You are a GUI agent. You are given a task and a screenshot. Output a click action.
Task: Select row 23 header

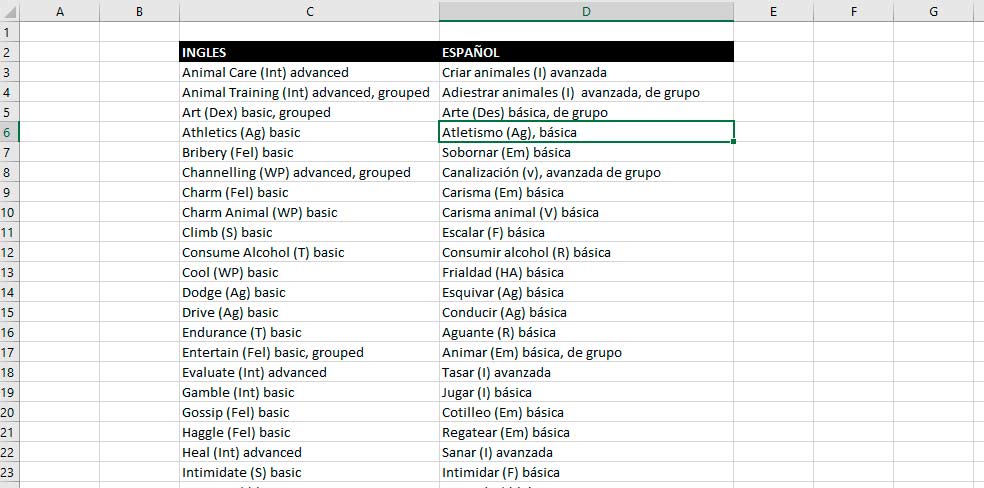pyautogui.click(x=10, y=472)
